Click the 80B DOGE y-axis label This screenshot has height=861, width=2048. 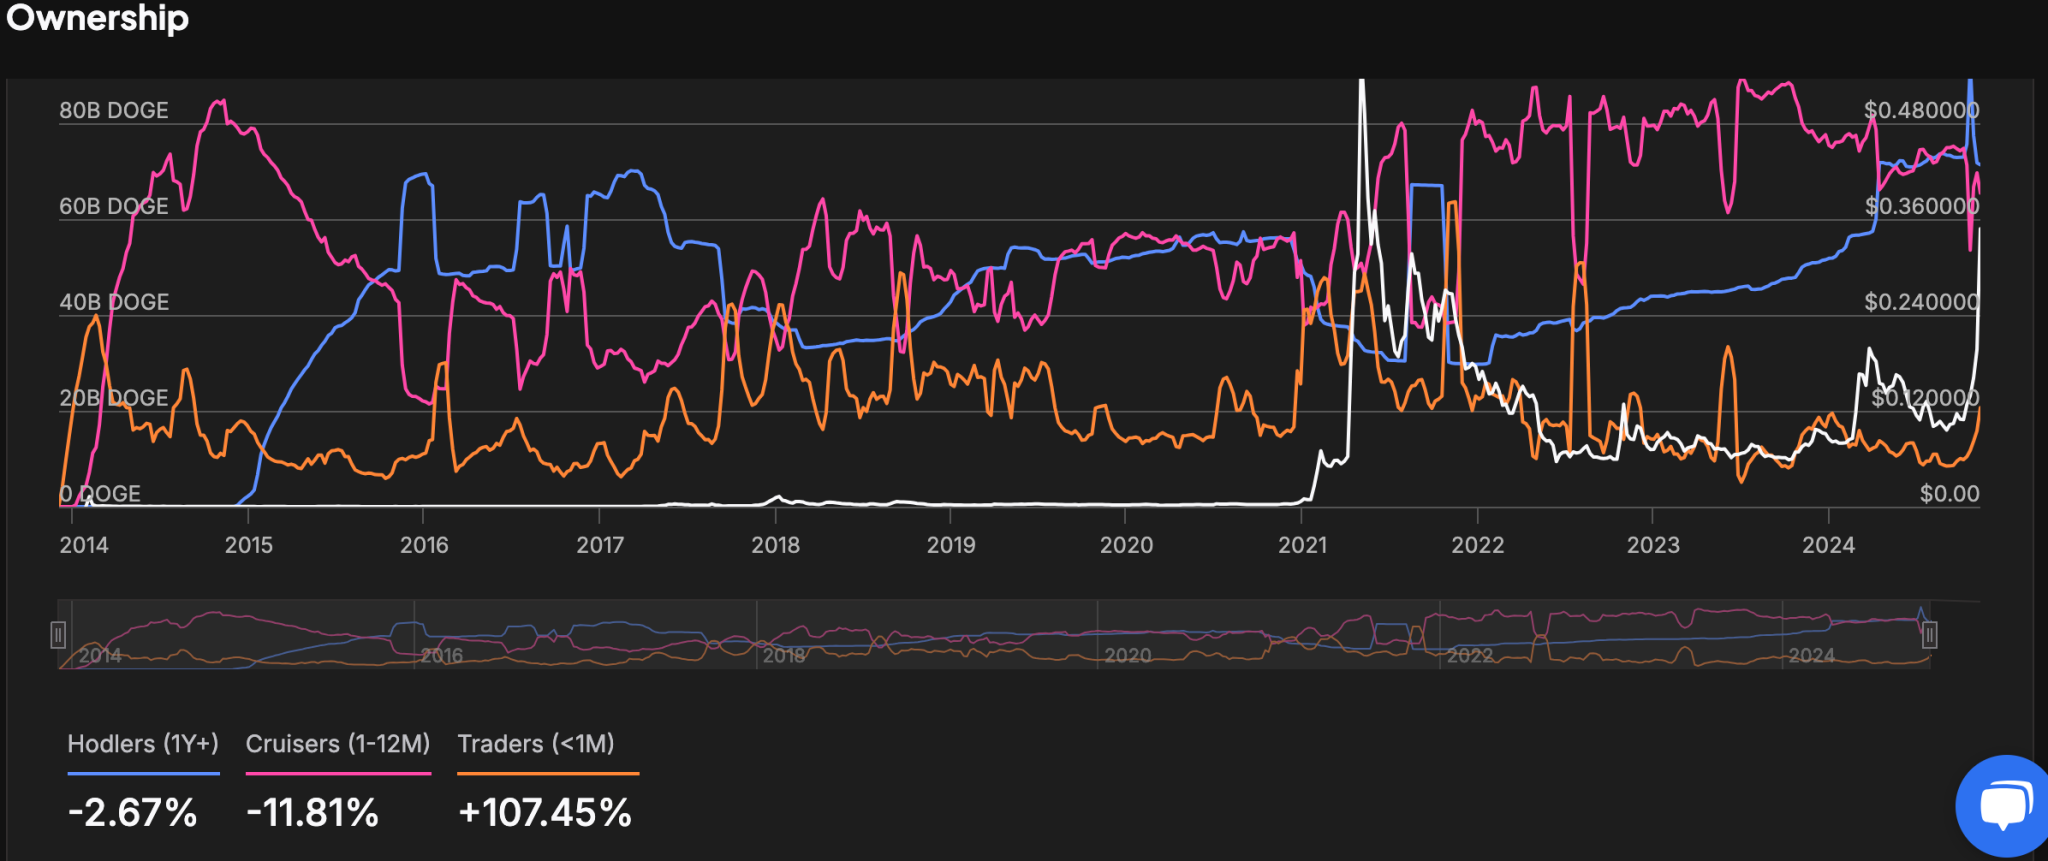point(114,110)
